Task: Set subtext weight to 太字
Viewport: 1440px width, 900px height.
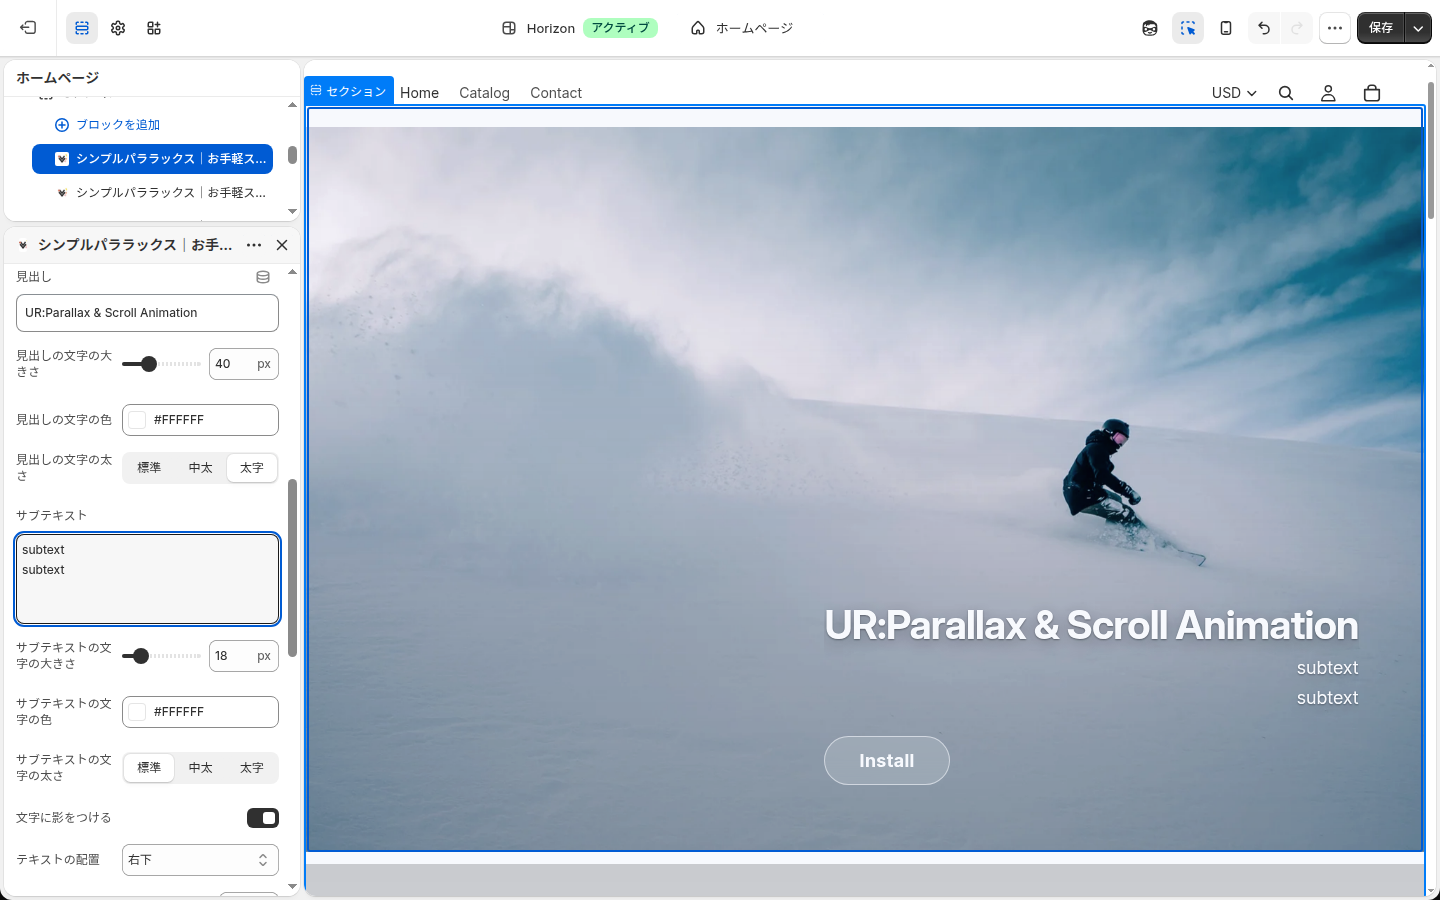Action: coord(252,768)
